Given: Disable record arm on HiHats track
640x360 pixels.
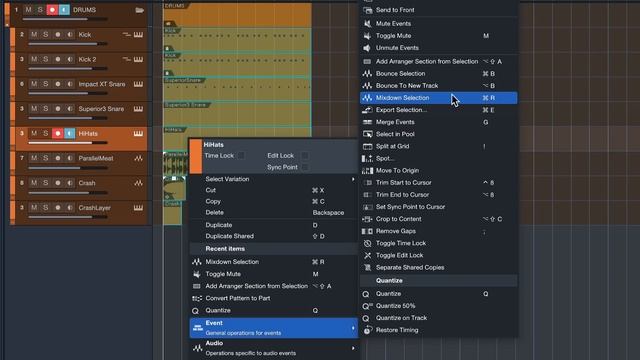Looking at the screenshot, I should point(58,133).
